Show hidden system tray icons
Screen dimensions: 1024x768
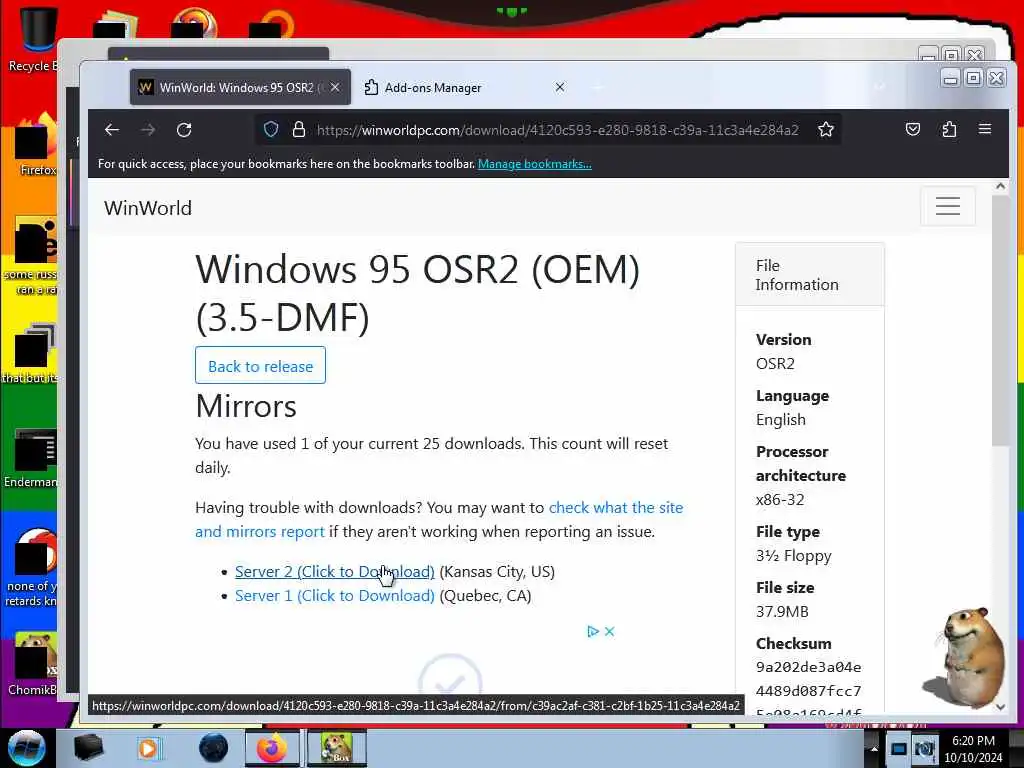[873, 748]
